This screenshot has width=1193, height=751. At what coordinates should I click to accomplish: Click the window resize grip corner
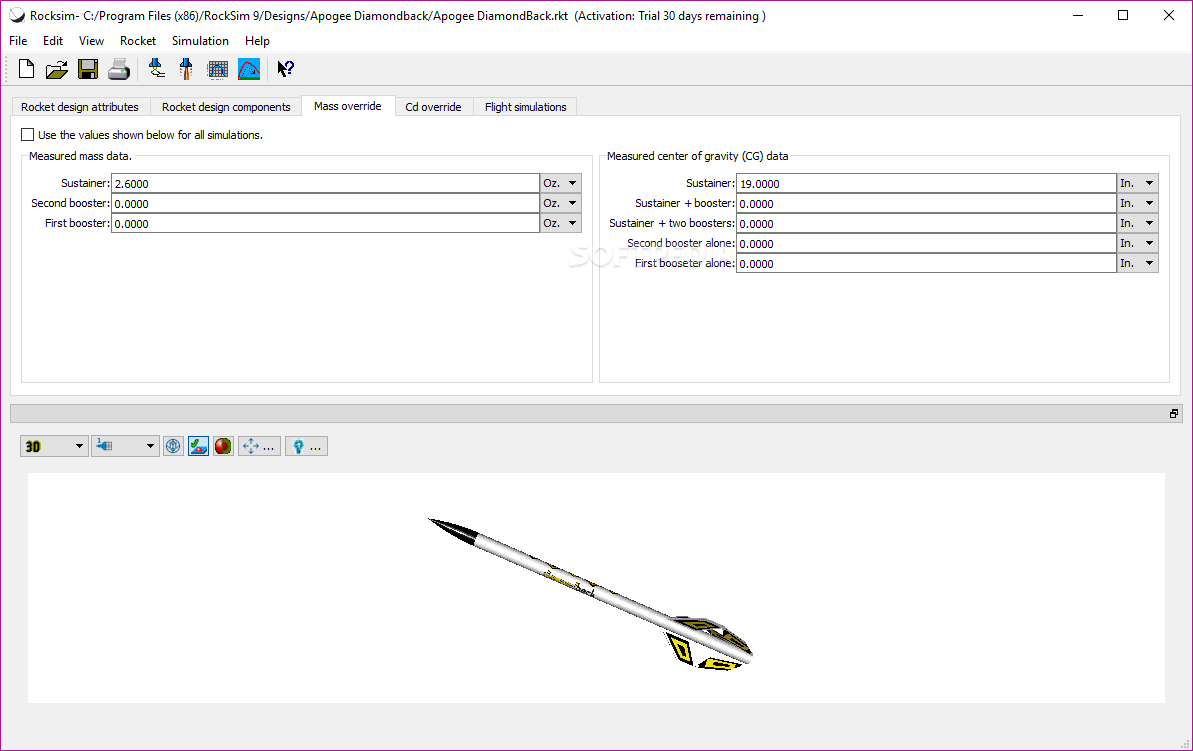pyautogui.click(x=1184, y=743)
